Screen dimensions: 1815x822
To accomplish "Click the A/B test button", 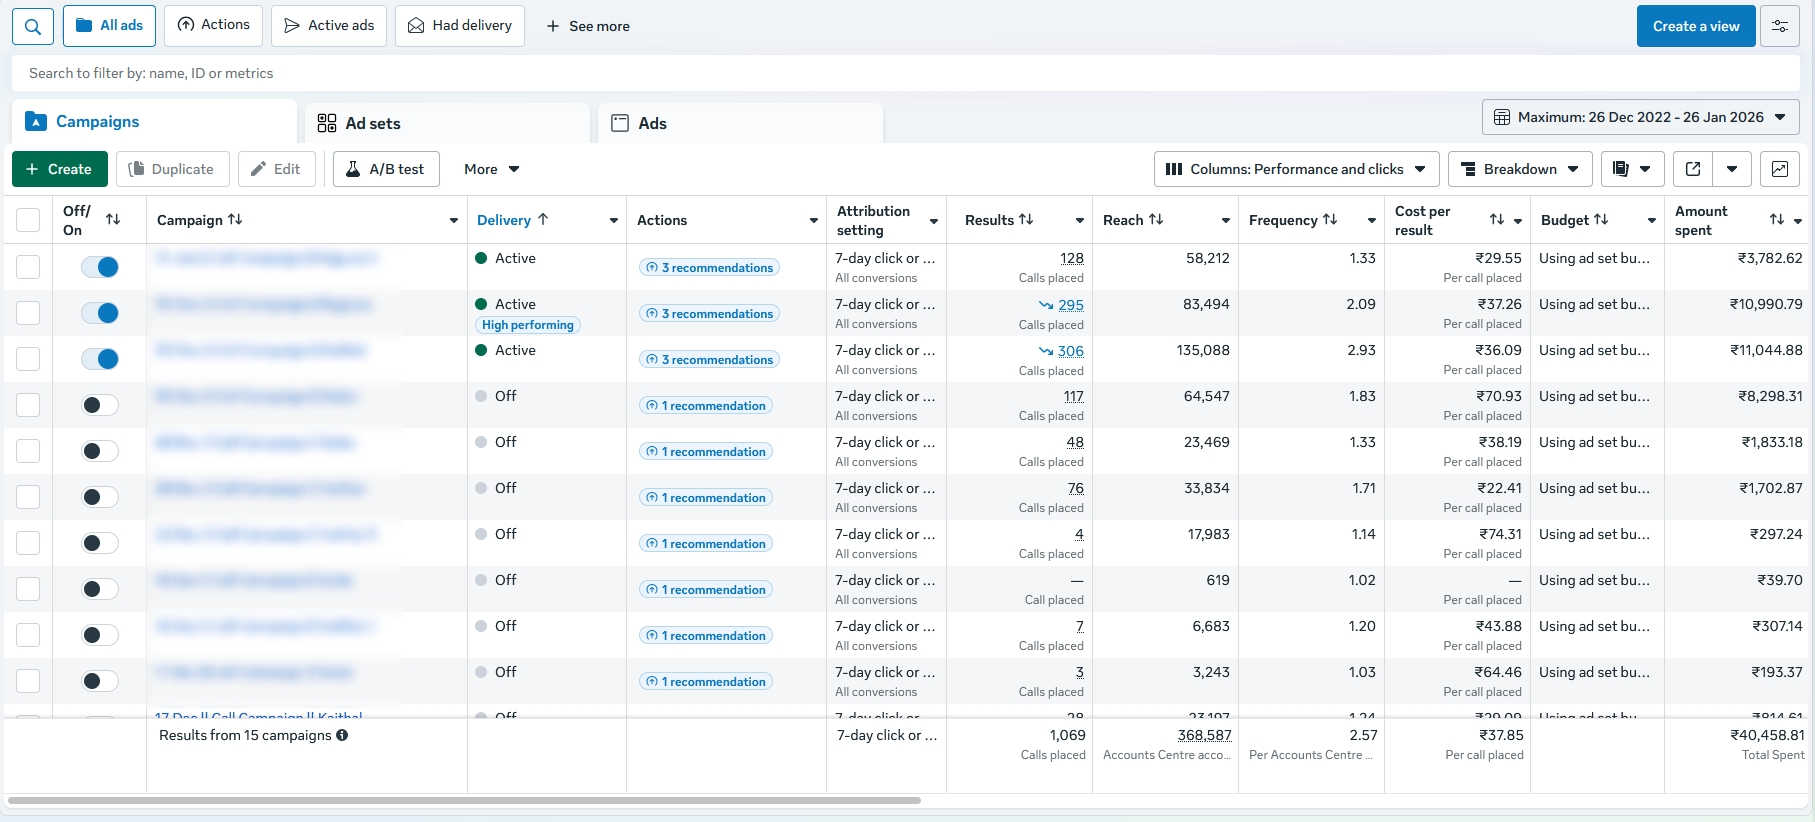I will [x=385, y=169].
